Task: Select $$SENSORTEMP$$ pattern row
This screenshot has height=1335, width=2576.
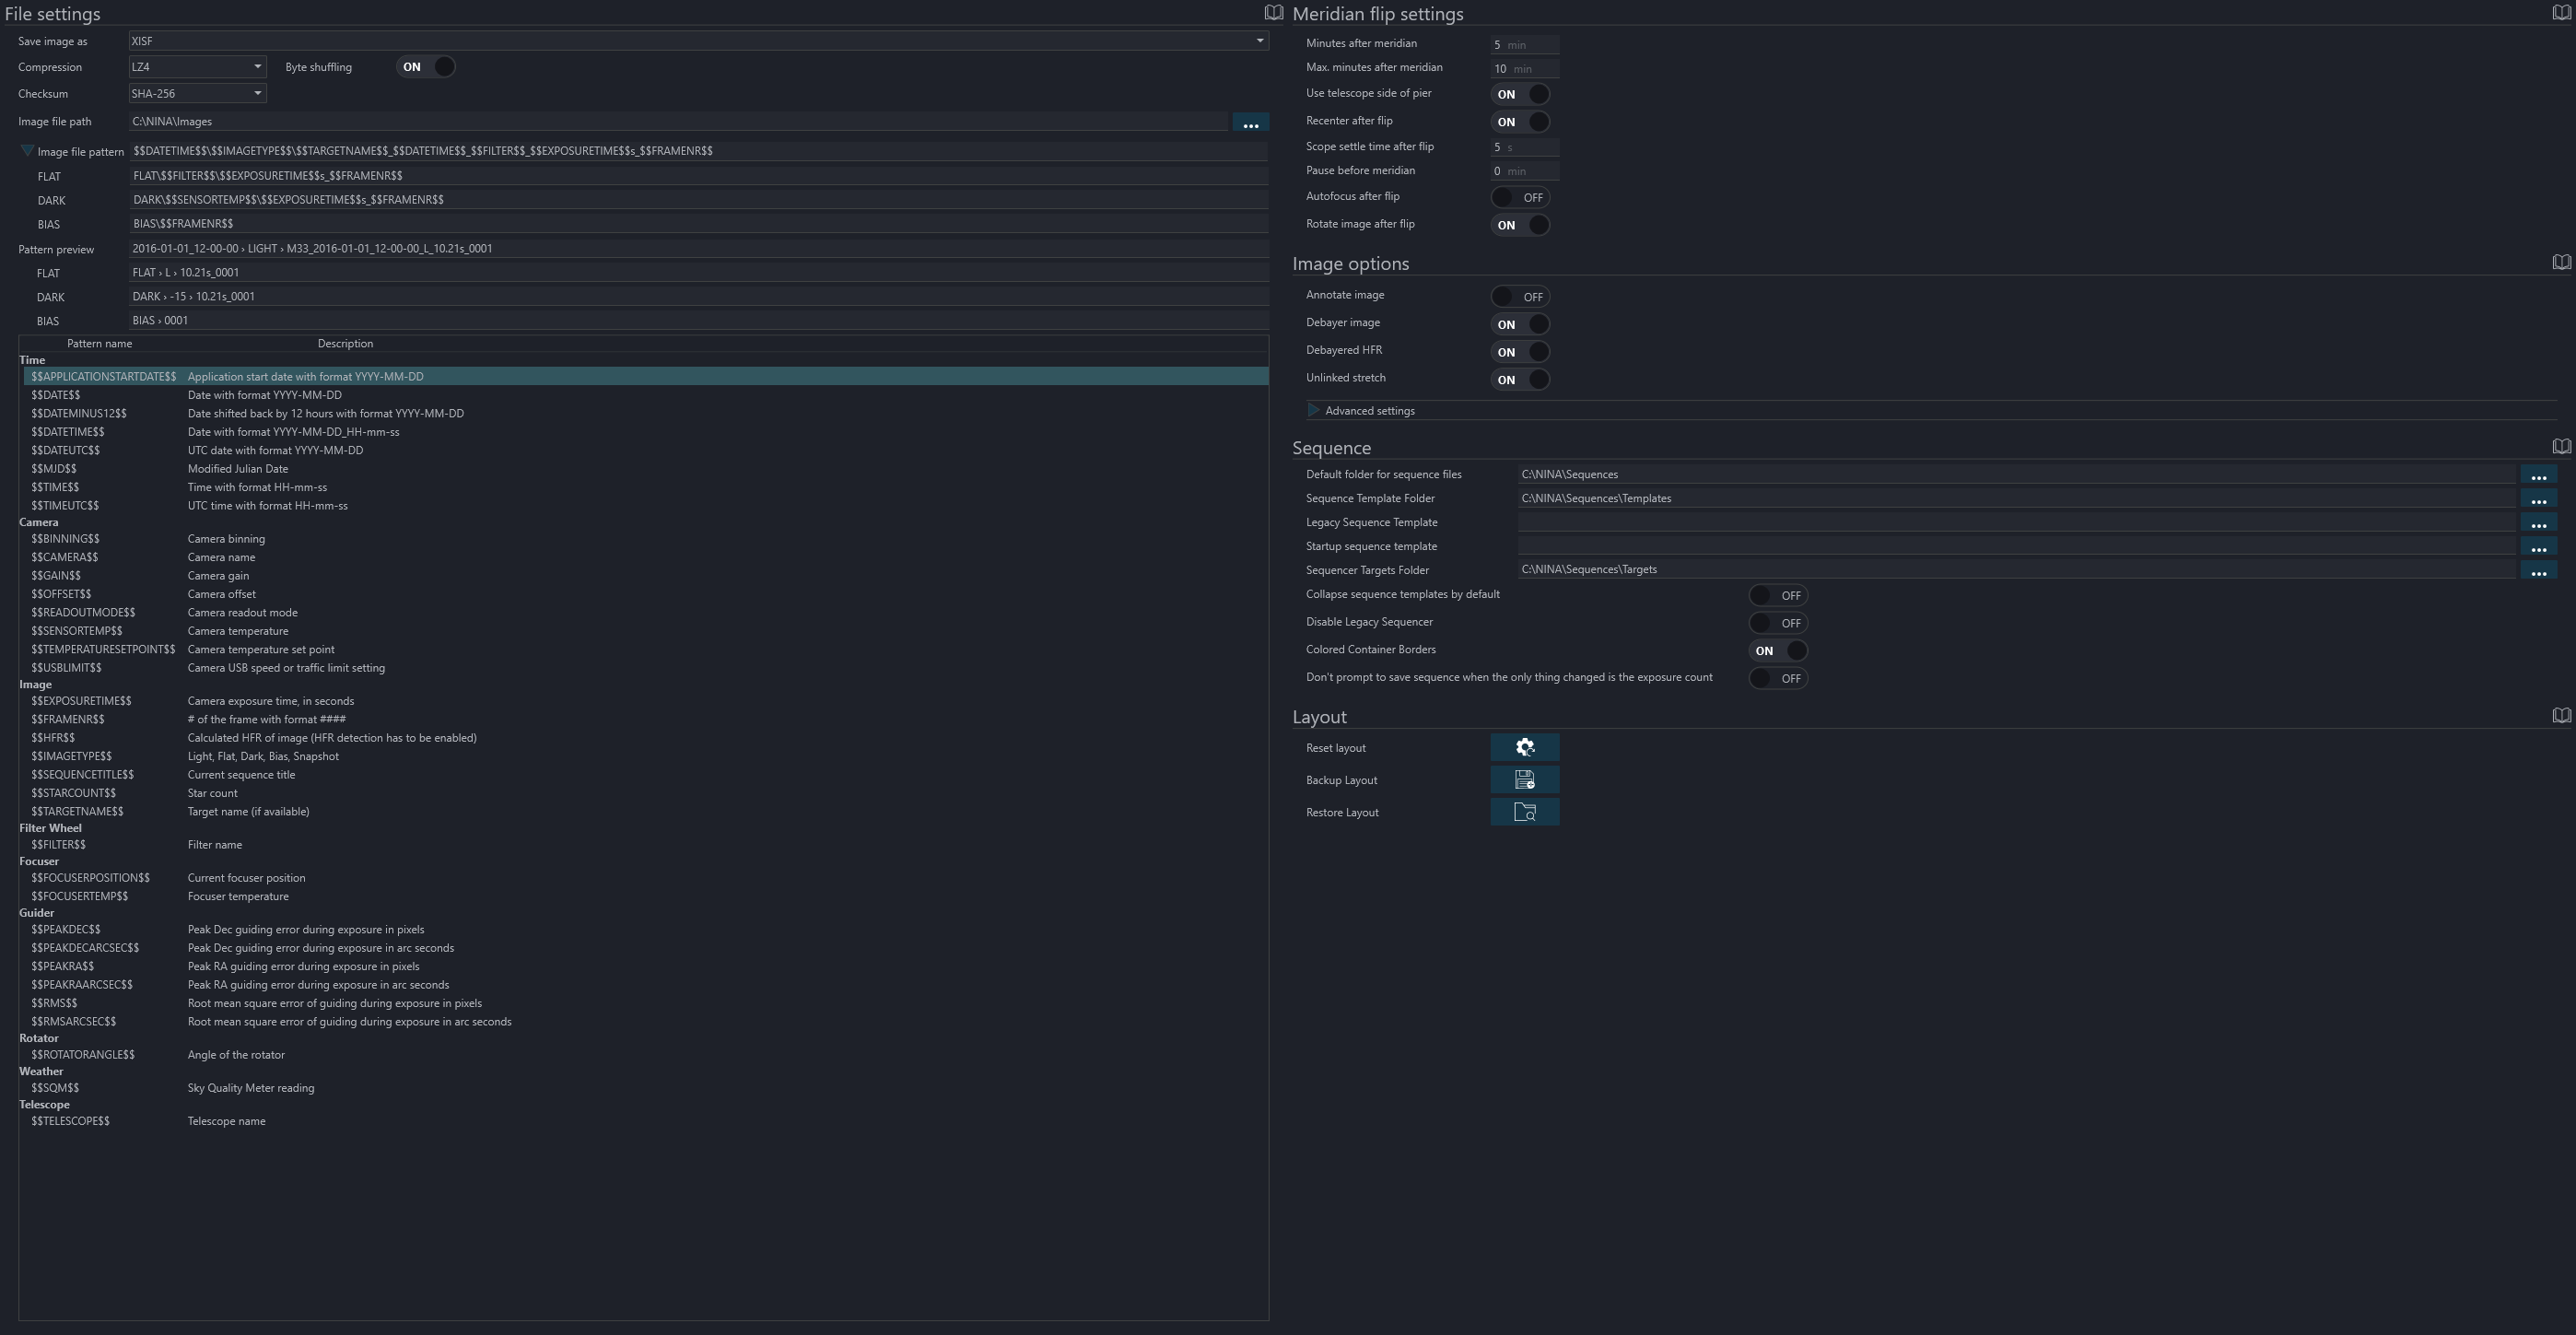Action: point(646,631)
